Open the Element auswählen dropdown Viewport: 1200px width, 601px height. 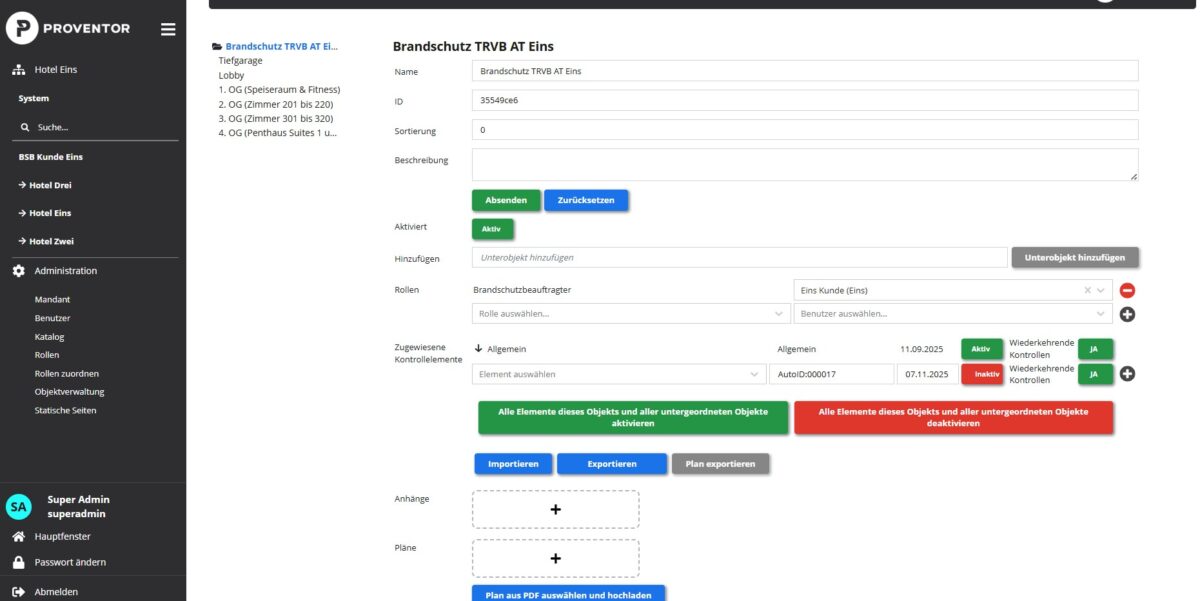point(618,374)
